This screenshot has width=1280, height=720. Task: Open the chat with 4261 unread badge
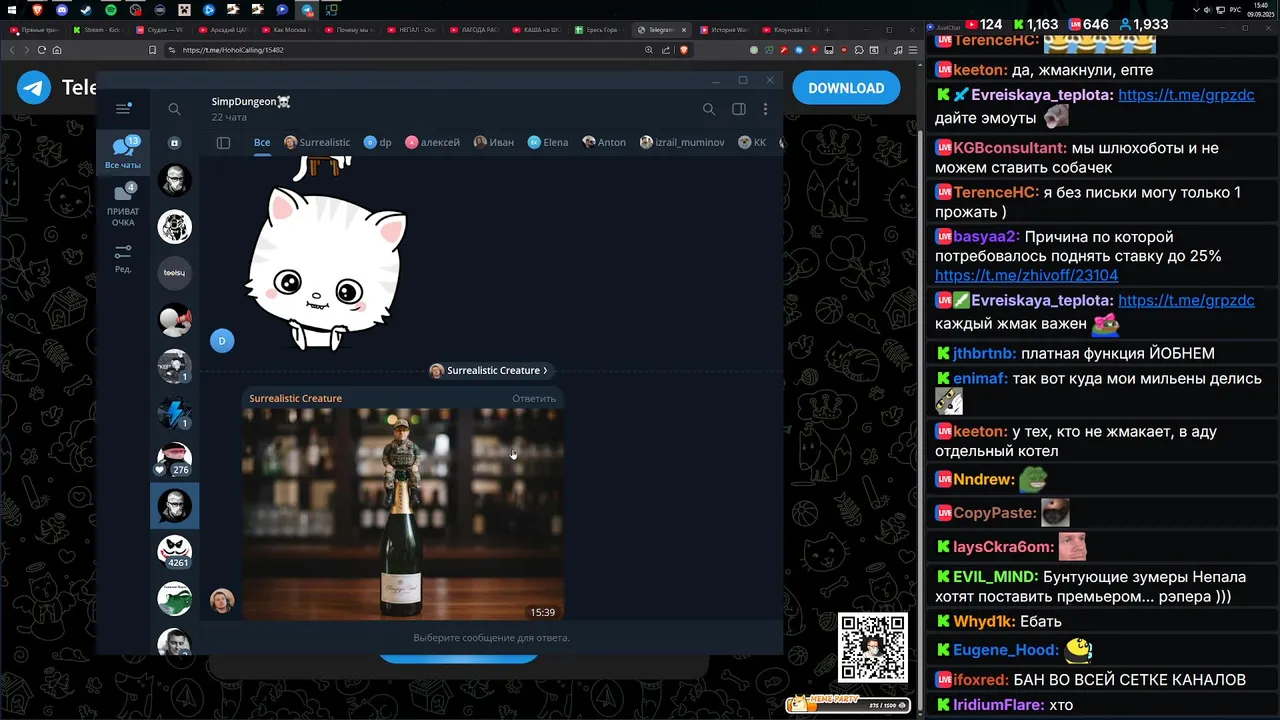coord(174,552)
